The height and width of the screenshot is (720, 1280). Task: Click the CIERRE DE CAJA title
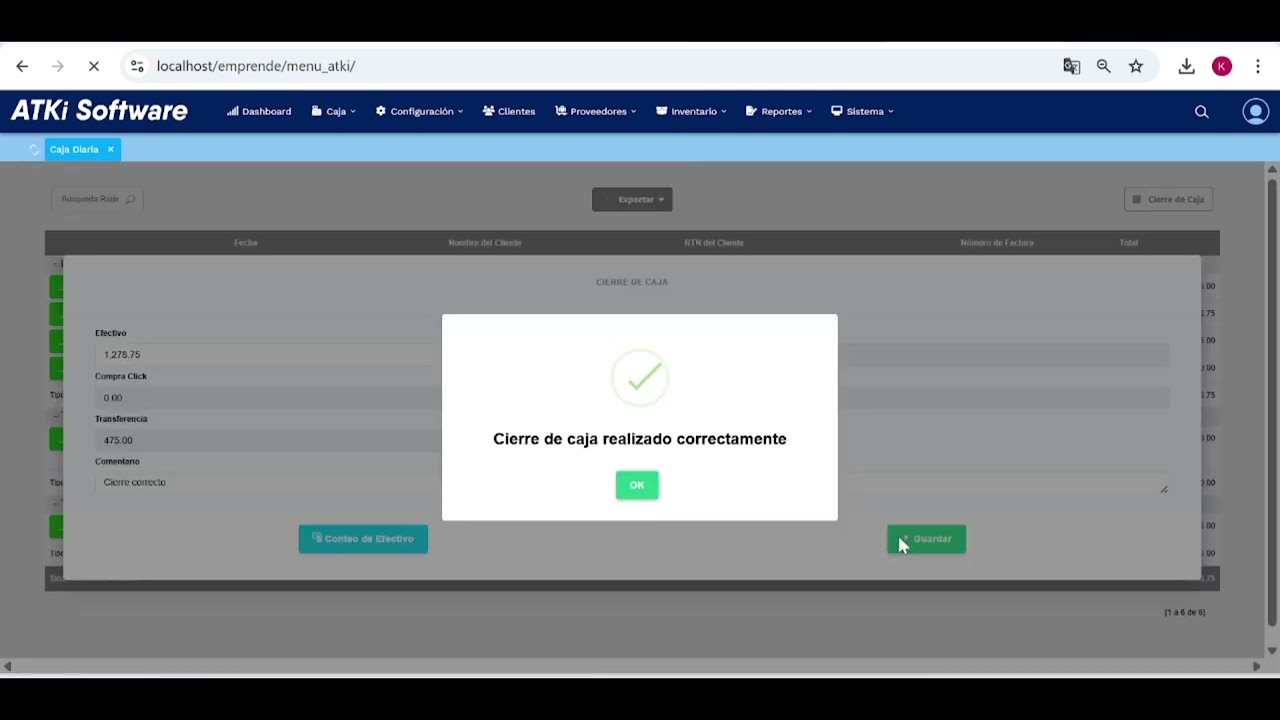[632, 282]
